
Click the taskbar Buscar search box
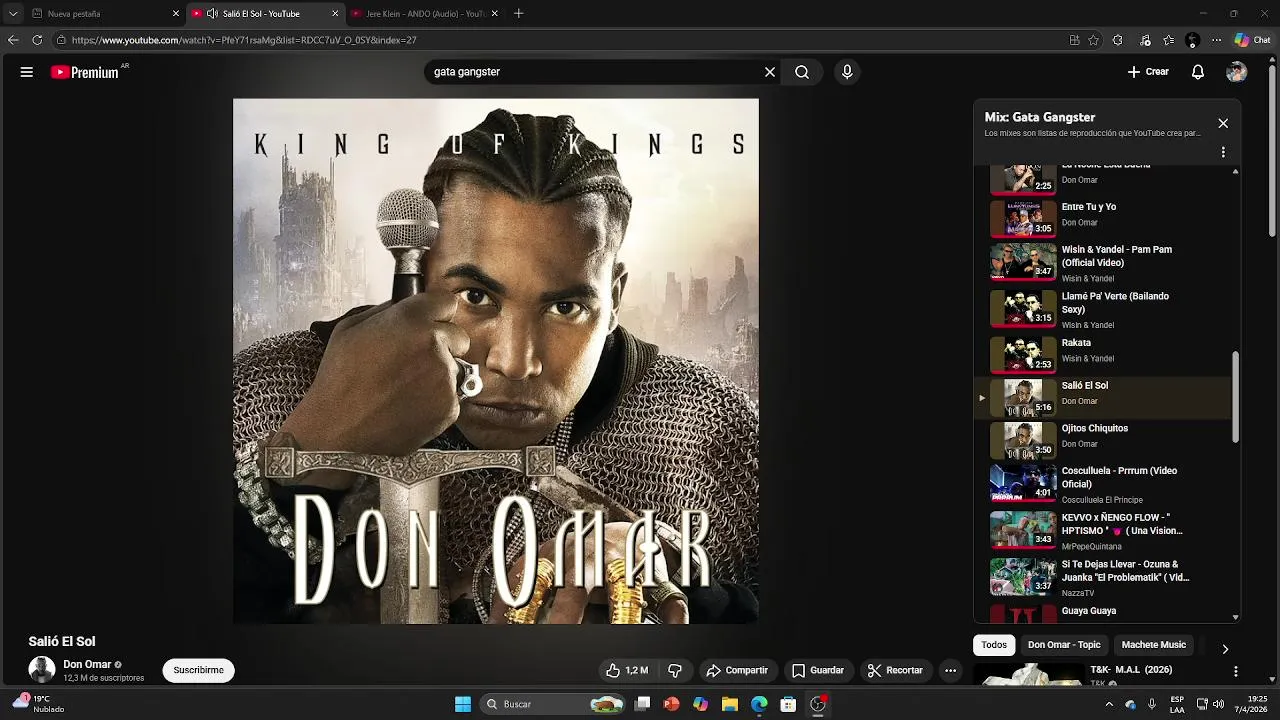(554, 704)
